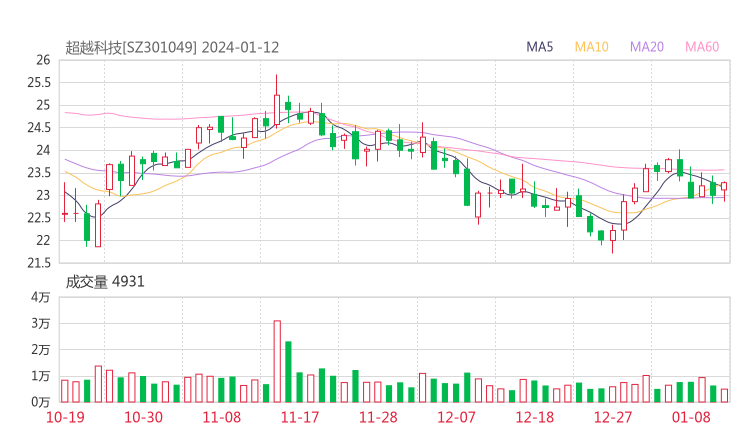Viewport: 740px width, 440px height.
Task: Click the MA60 legend label
Action: (702, 47)
